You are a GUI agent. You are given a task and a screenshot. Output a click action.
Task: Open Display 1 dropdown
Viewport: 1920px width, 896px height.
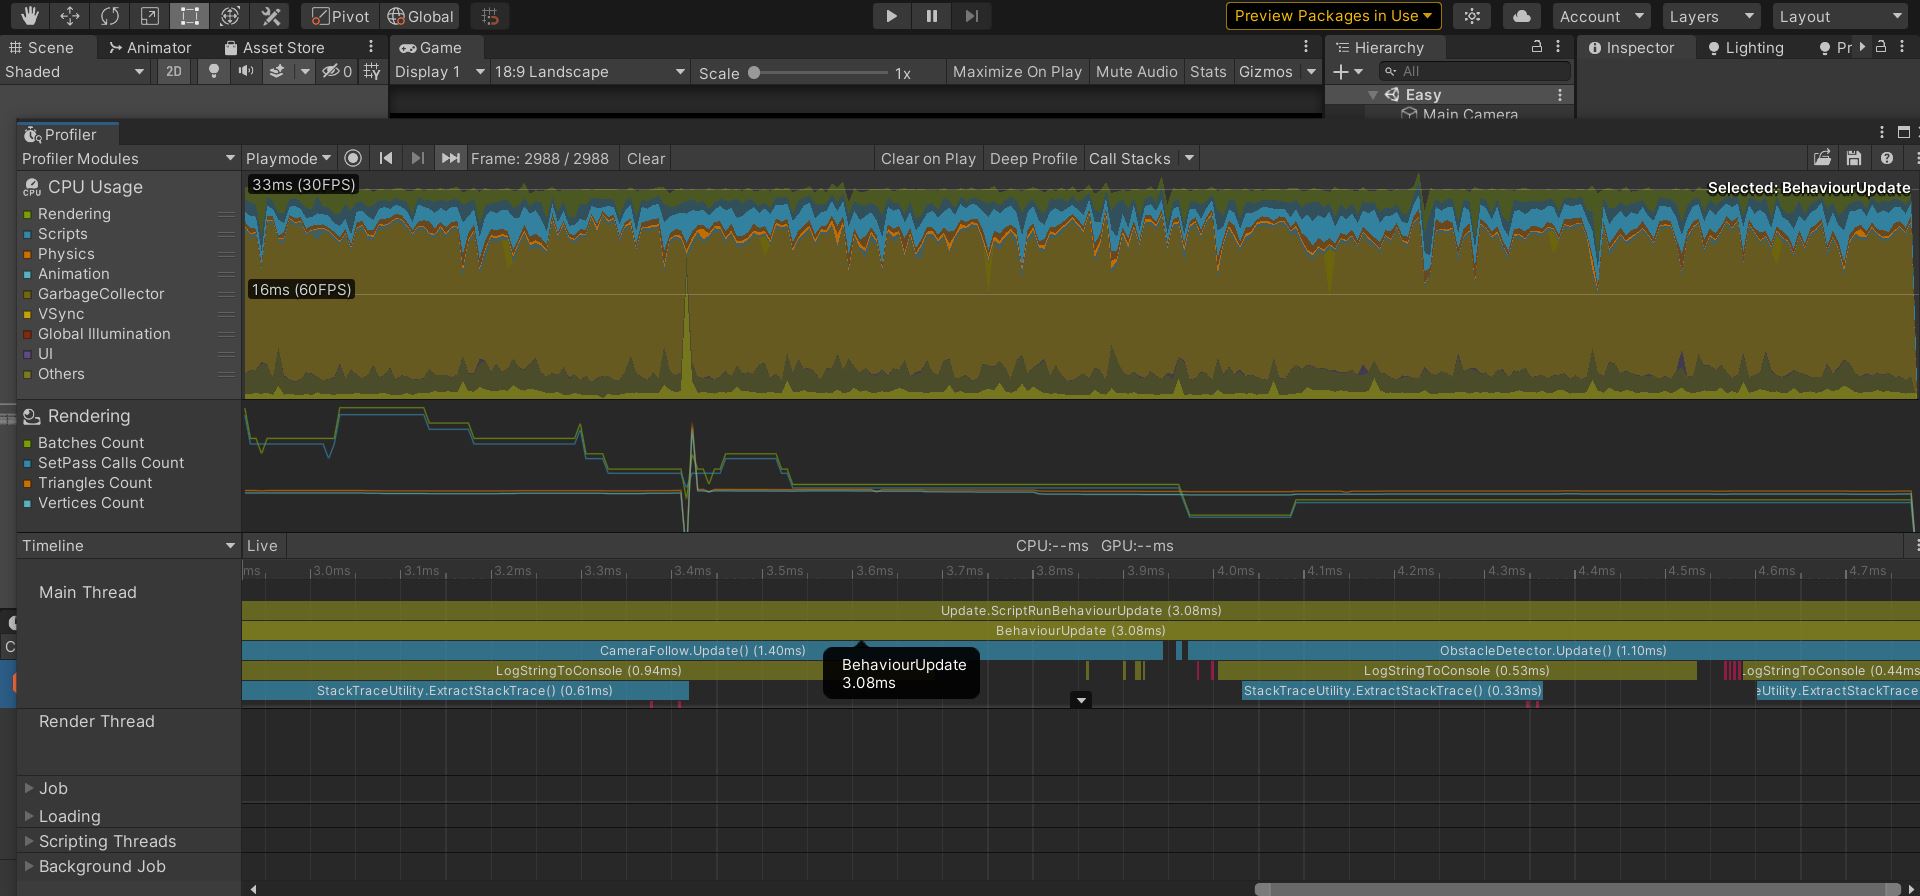tap(439, 71)
